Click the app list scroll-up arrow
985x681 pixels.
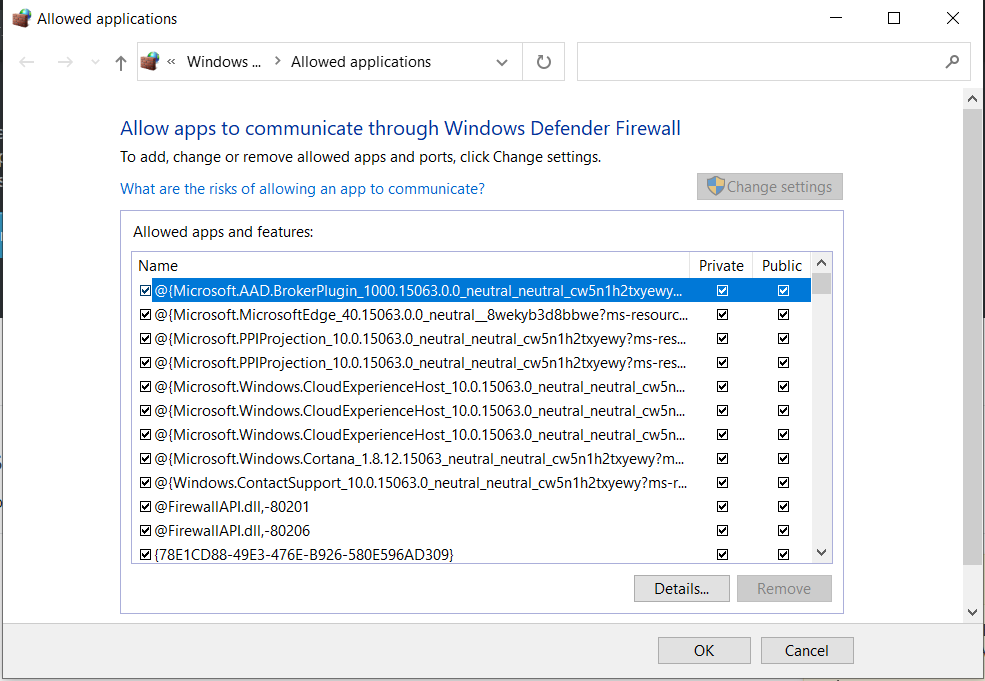[821, 263]
